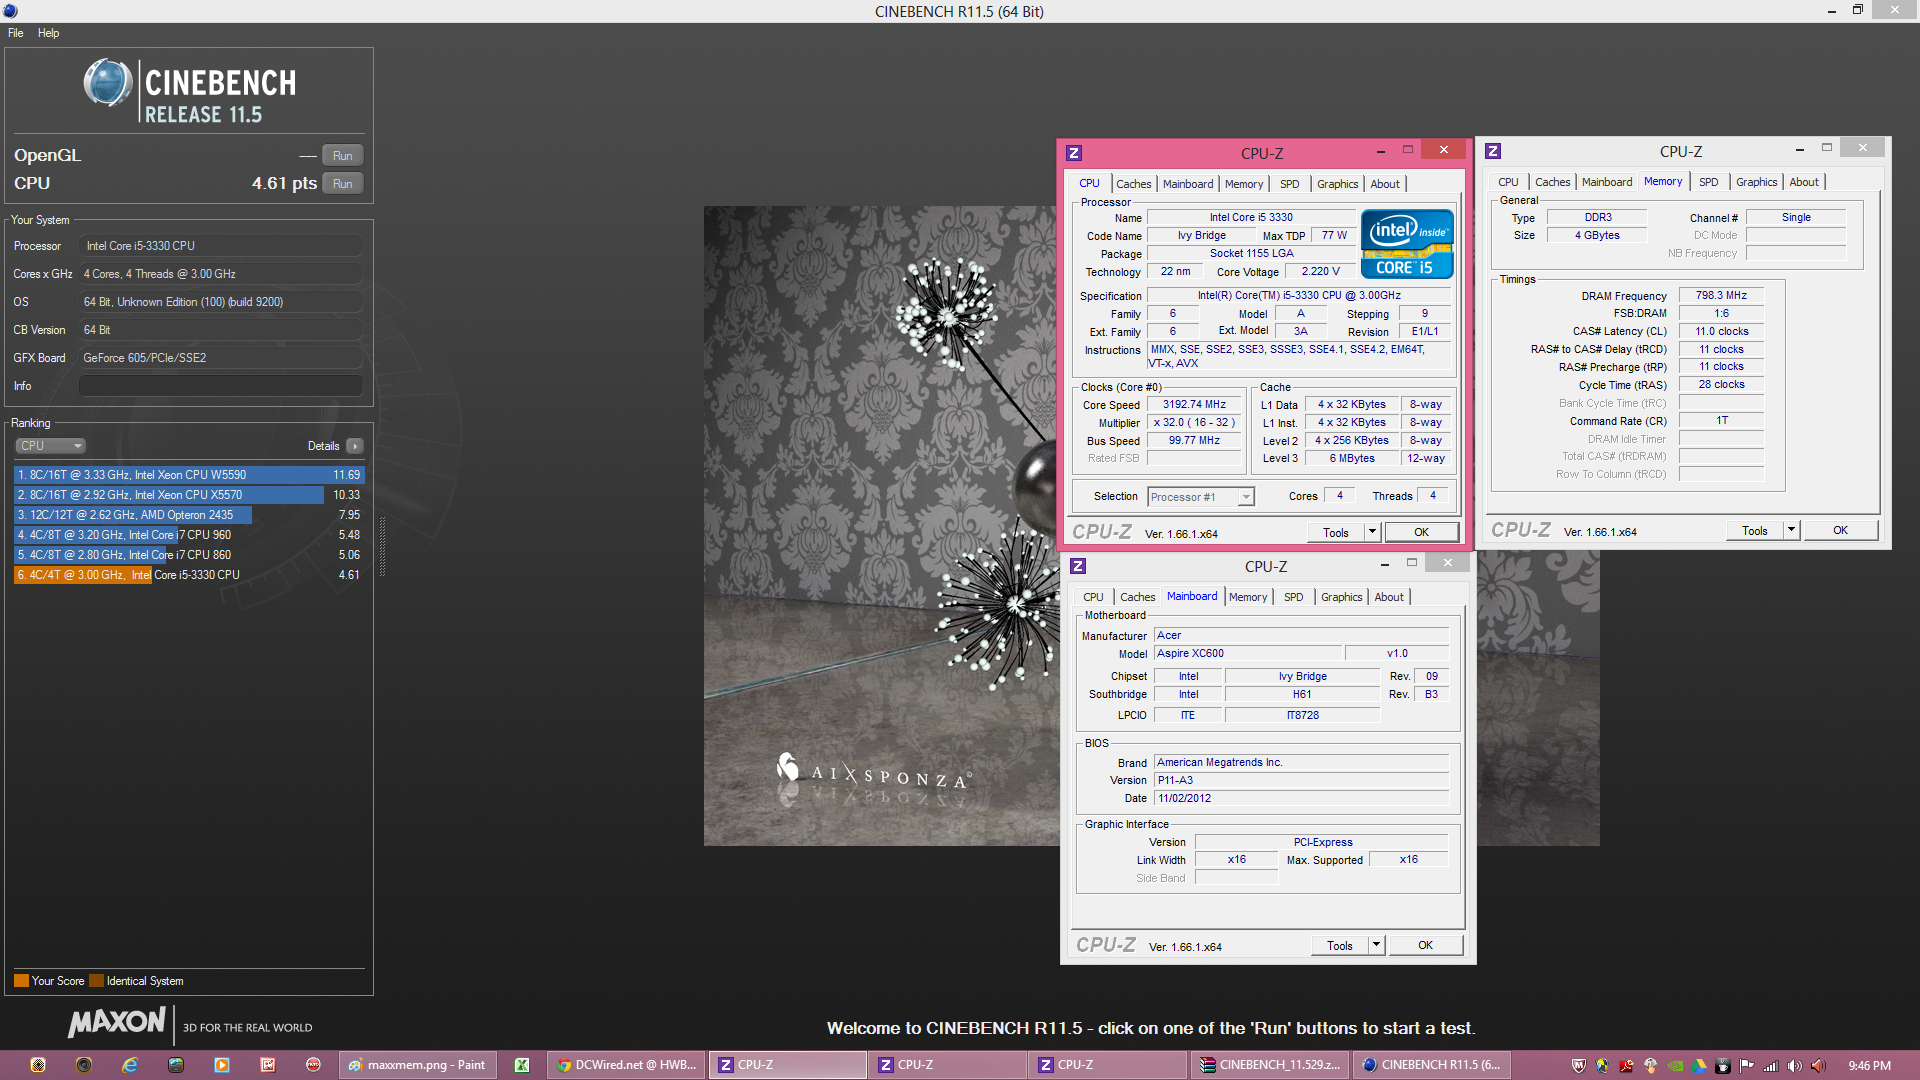The width and height of the screenshot is (1920, 1080).
Task: Open Excel from the taskbar
Action: [522, 1065]
